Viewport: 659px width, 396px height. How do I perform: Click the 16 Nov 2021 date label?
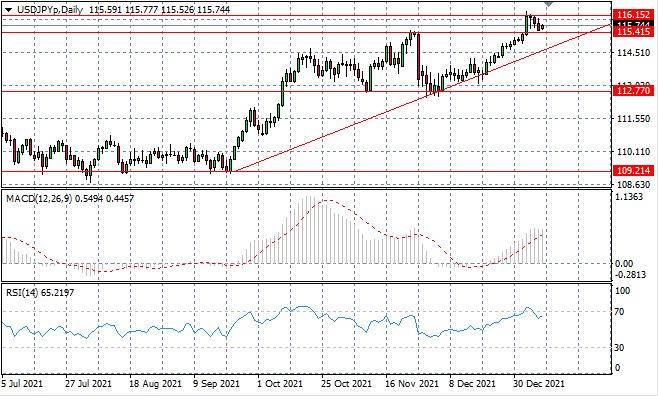point(412,384)
